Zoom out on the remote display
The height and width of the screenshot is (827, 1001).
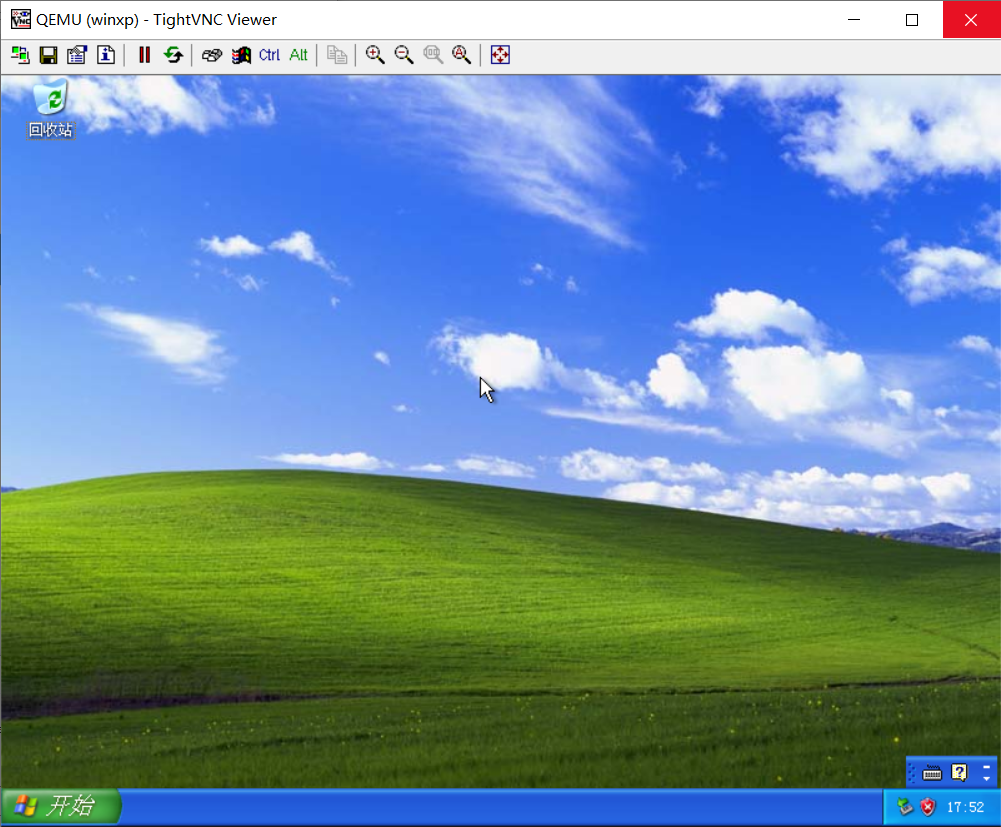coord(403,55)
